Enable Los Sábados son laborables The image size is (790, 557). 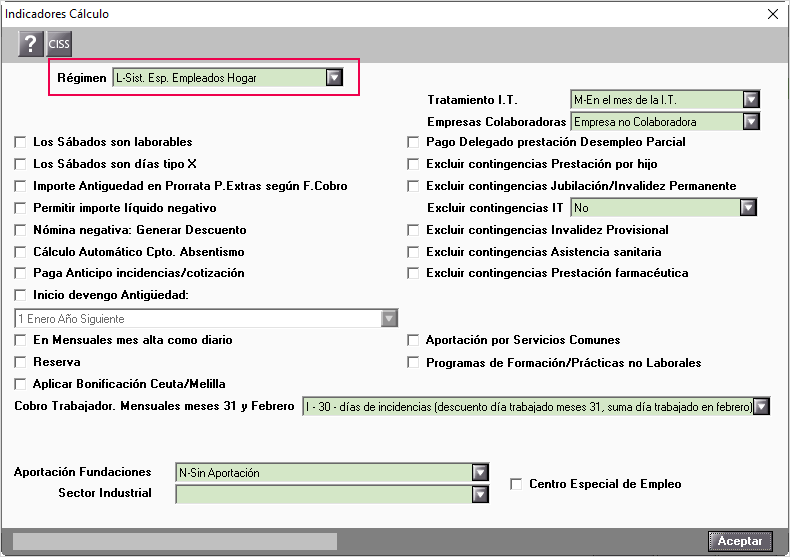[x=20, y=142]
